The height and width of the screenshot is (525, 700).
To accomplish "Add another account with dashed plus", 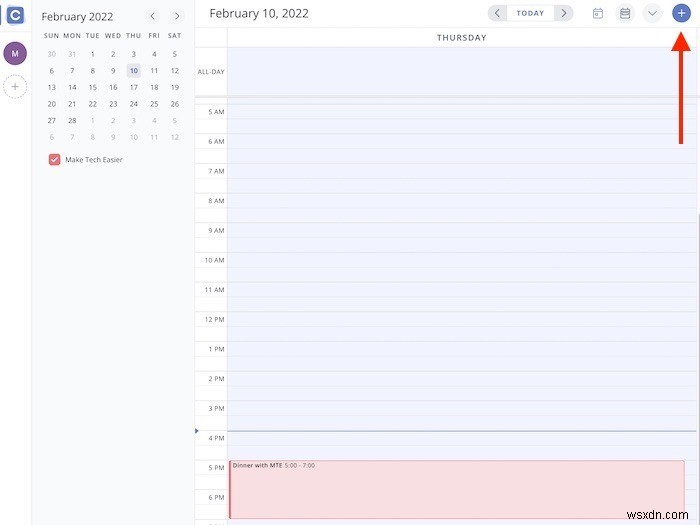I will pyautogui.click(x=15, y=87).
